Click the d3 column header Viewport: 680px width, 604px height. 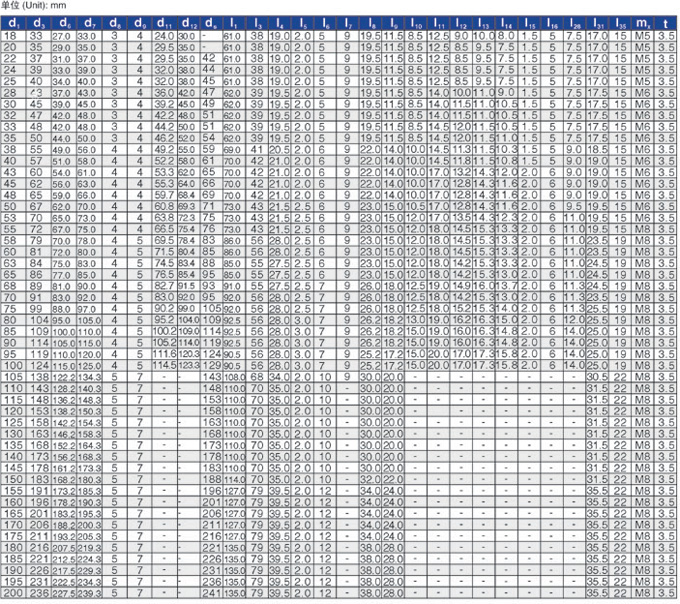(36, 21)
